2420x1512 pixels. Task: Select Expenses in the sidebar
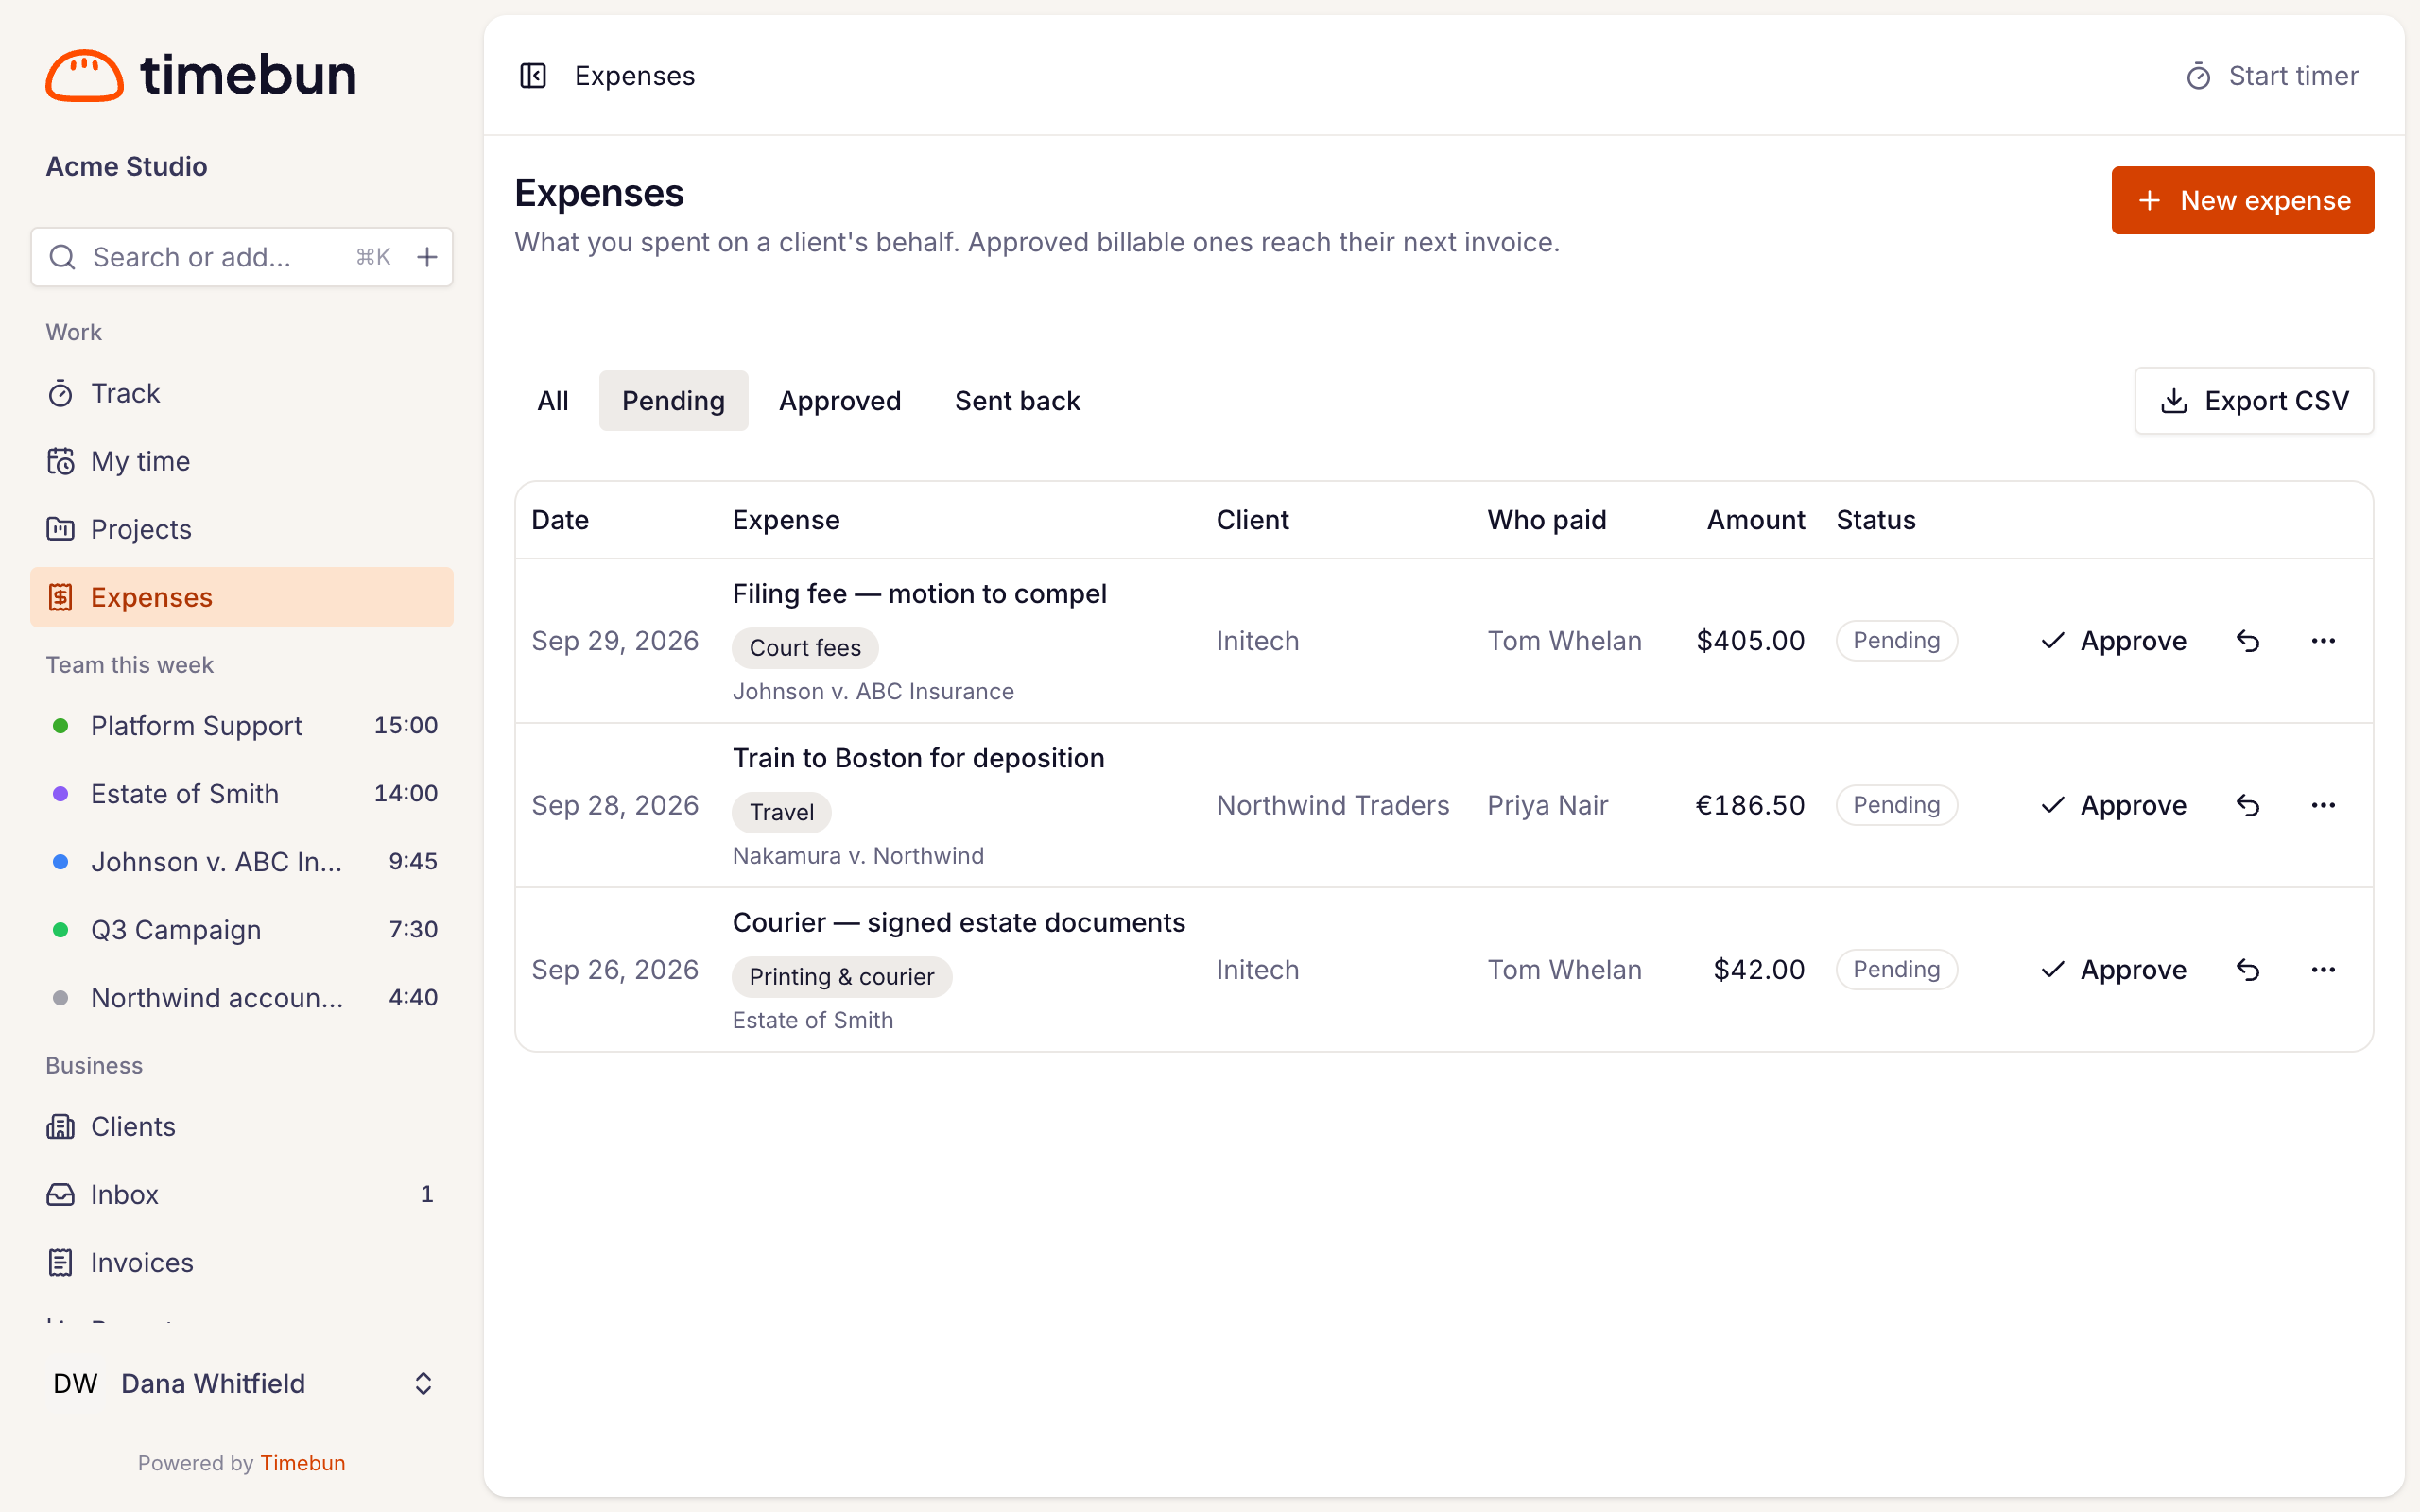coord(242,597)
